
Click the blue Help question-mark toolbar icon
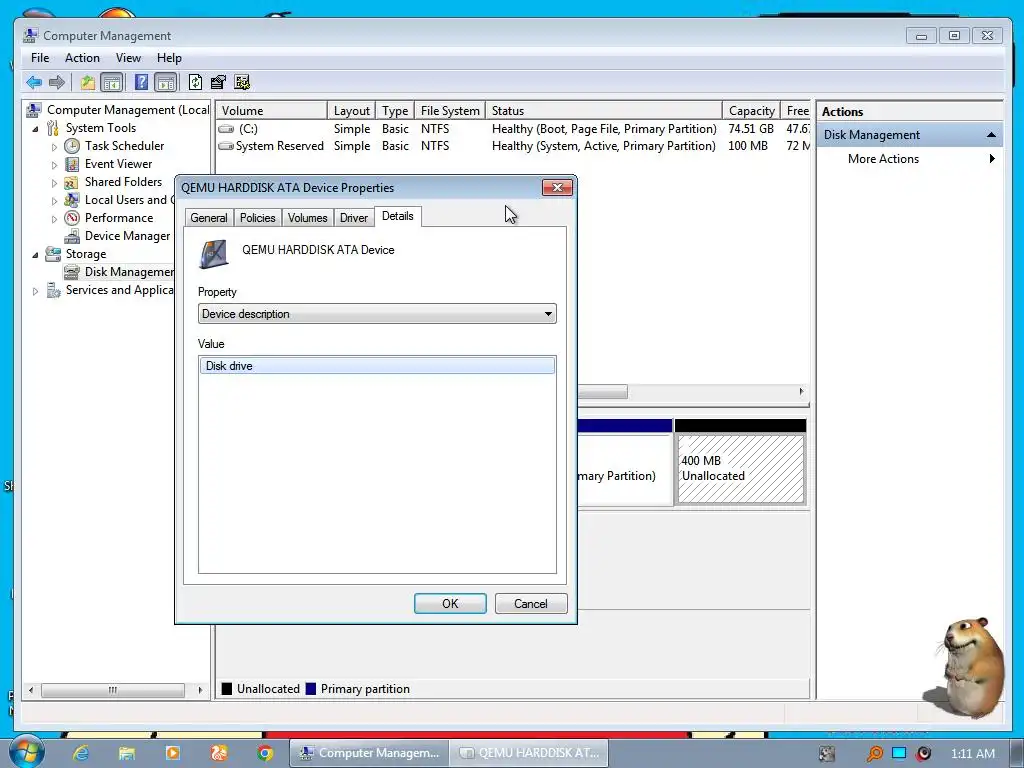click(x=141, y=82)
